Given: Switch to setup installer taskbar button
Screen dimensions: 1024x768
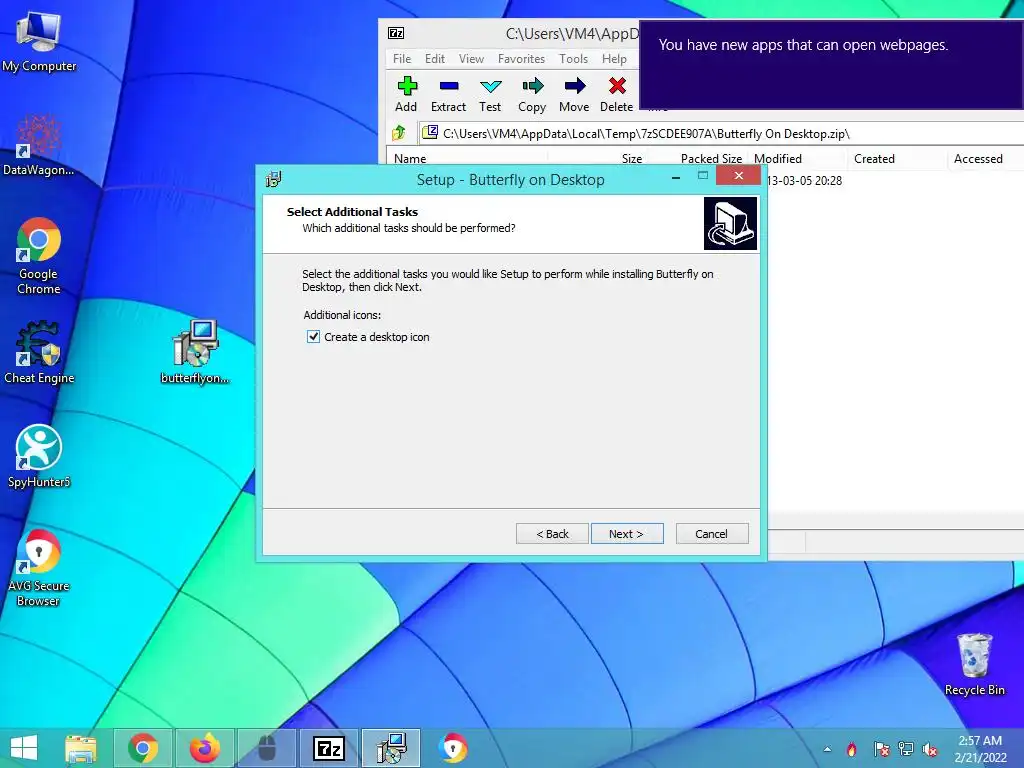Looking at the screenshot, I should point(391,748).
